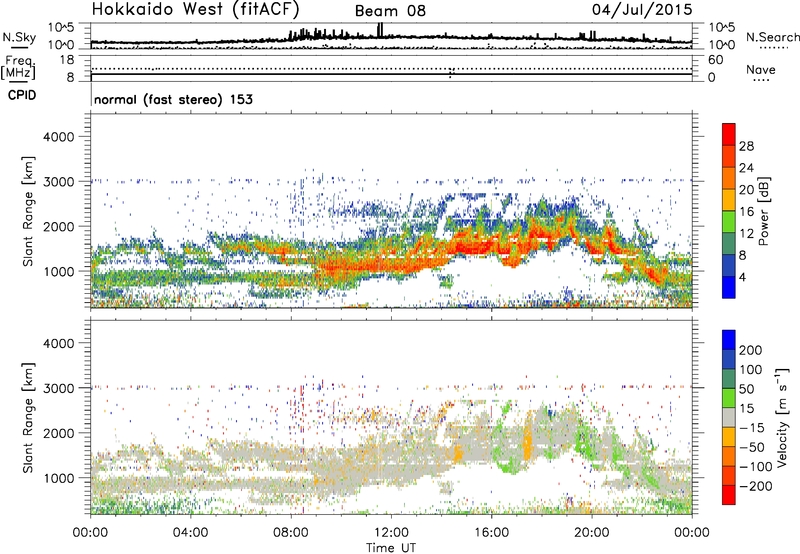The image size is (800, 554).
Task: Click the '3000' tick on velocity panel
Action: [x=58, y=388]
